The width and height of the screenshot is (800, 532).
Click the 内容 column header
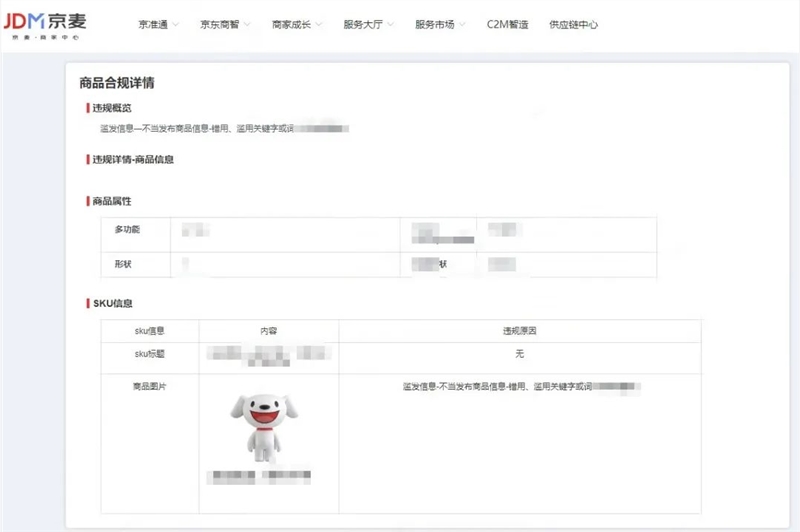tap(269, 331)
